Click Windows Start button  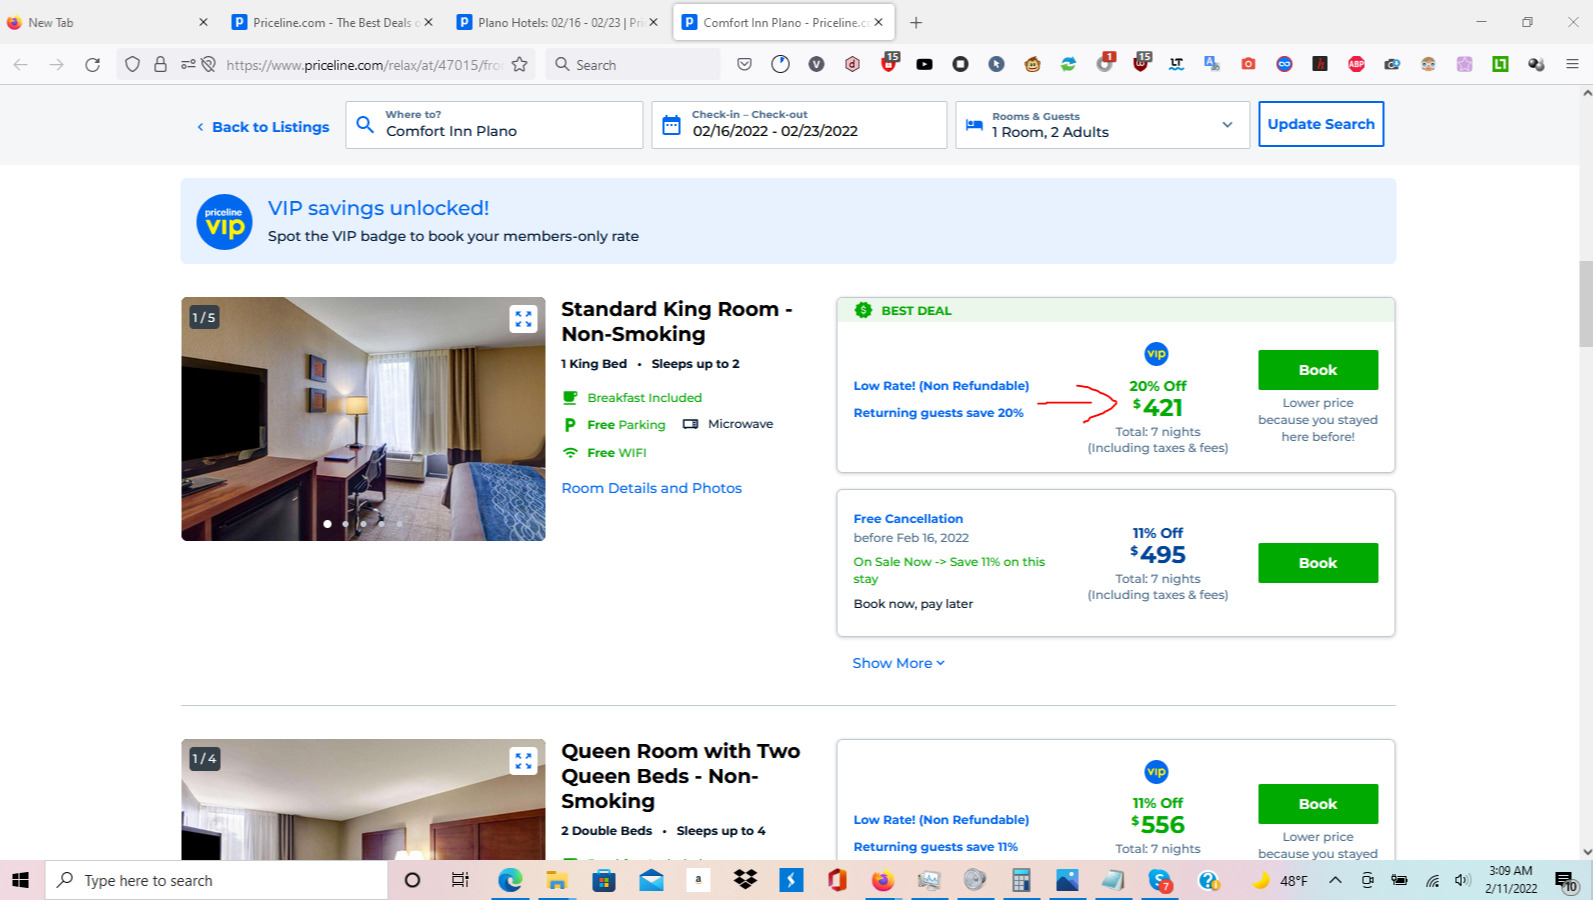pos(20,880)
